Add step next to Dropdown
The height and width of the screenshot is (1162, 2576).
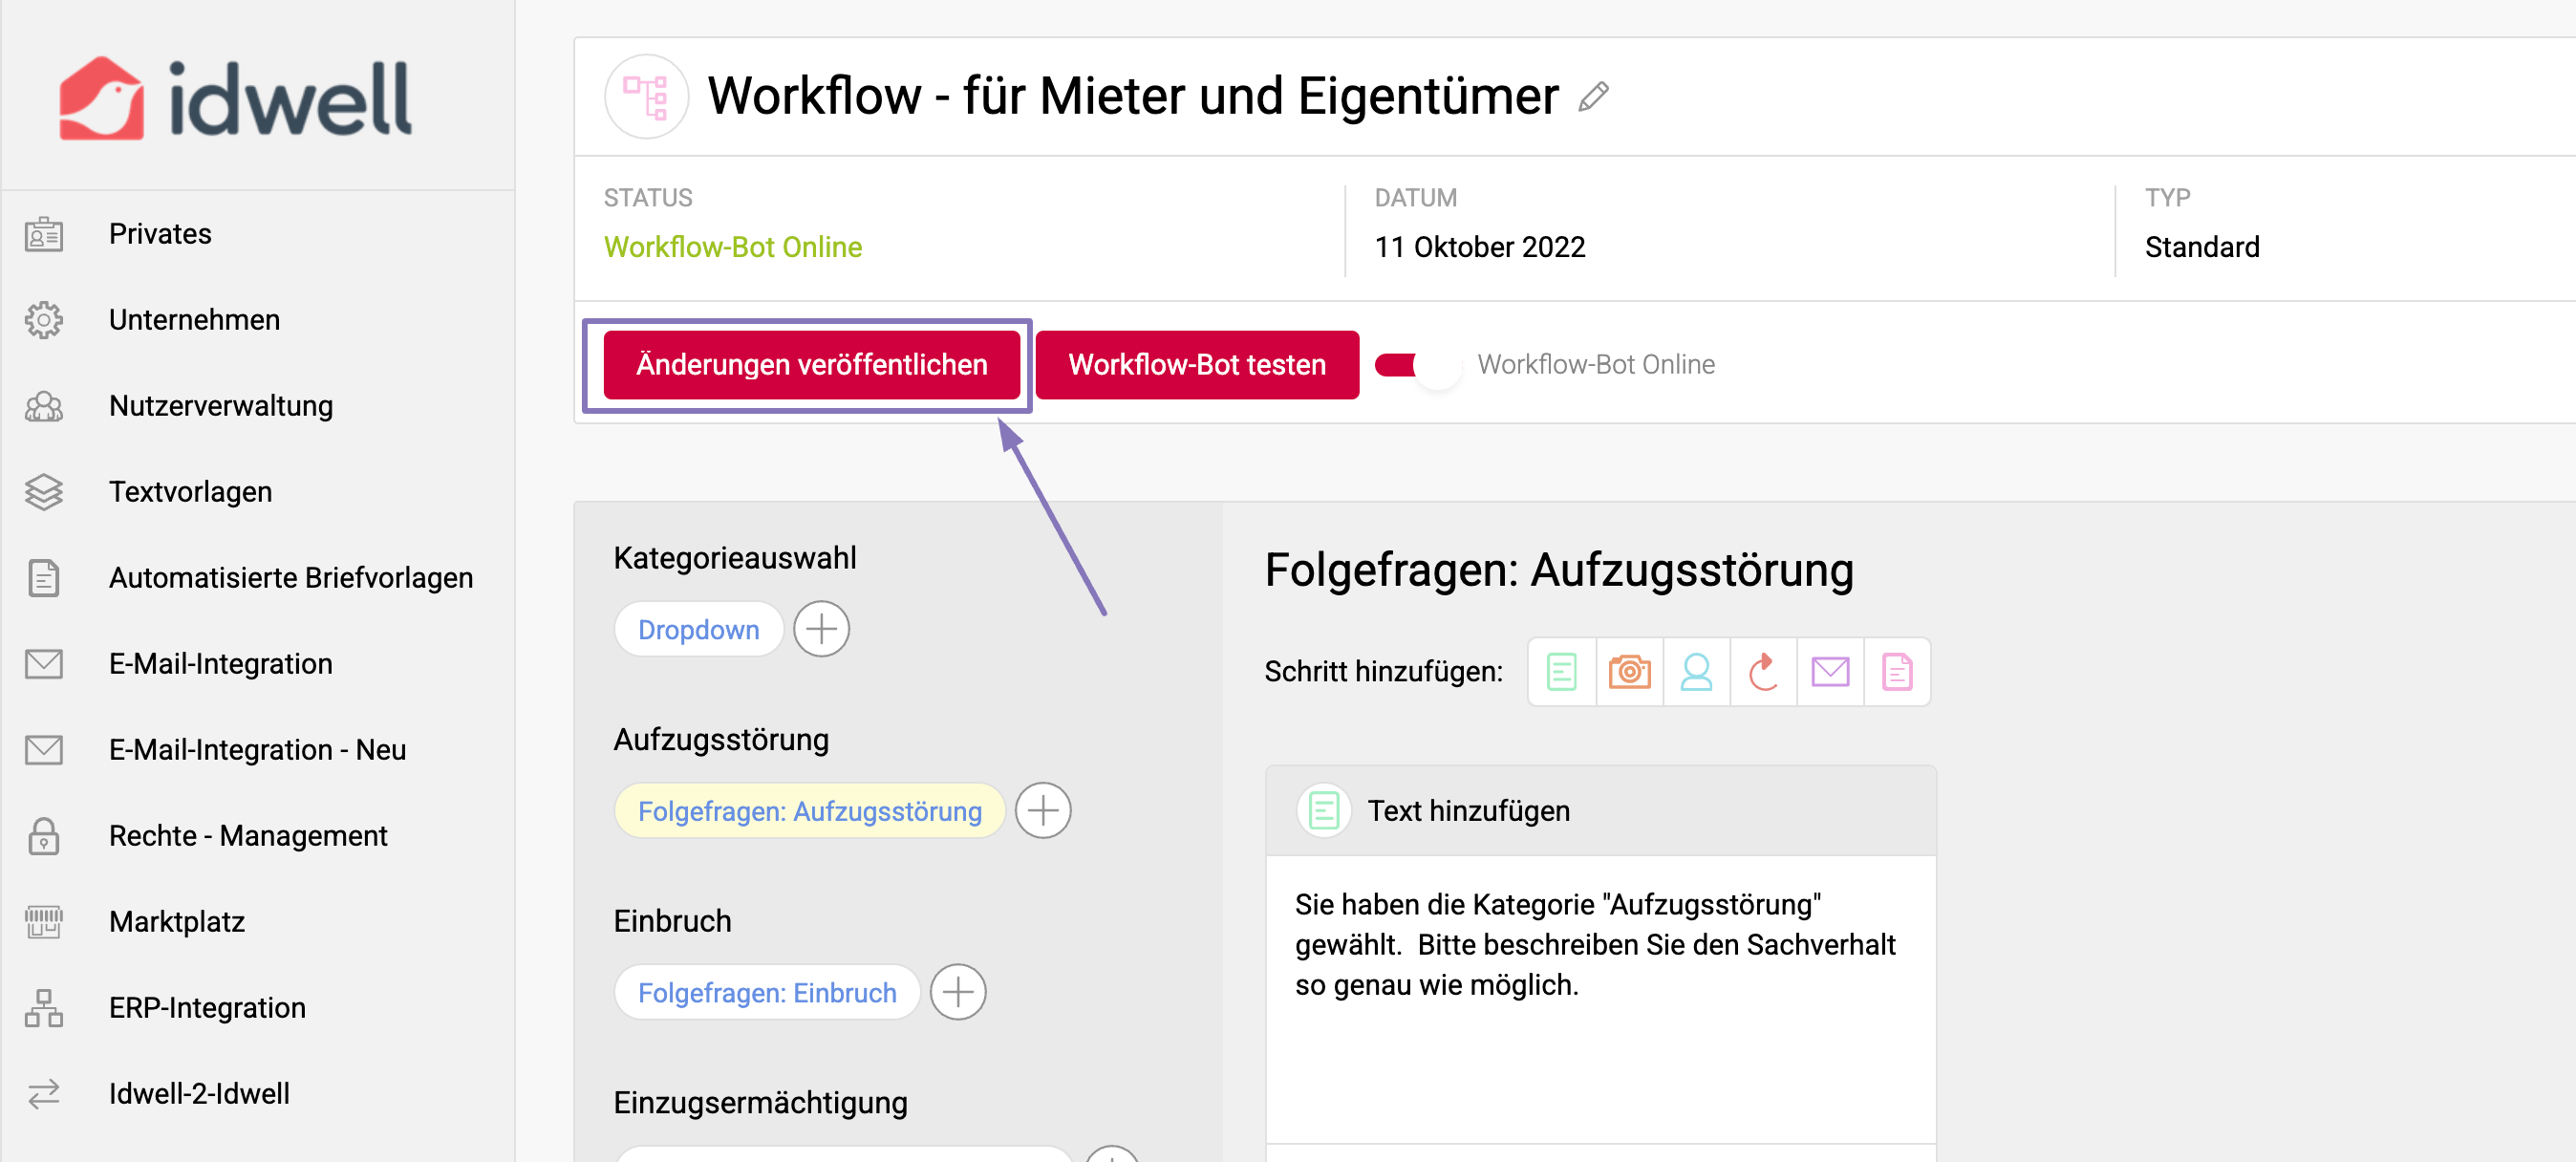(821, 629)
